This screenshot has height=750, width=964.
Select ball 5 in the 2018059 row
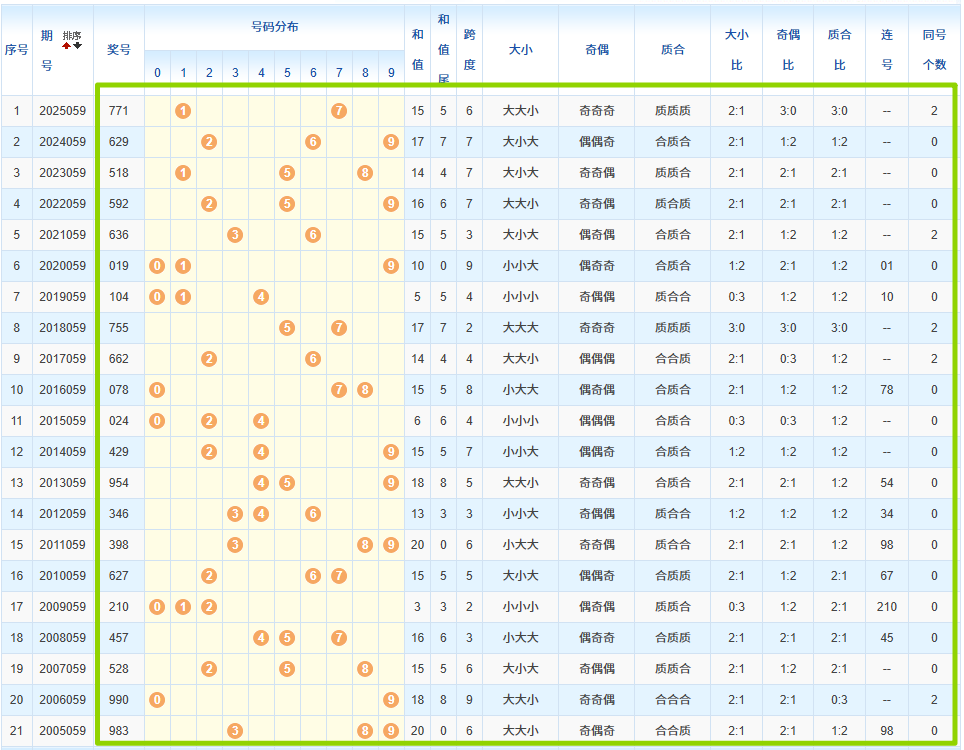[x=287, y=328]
